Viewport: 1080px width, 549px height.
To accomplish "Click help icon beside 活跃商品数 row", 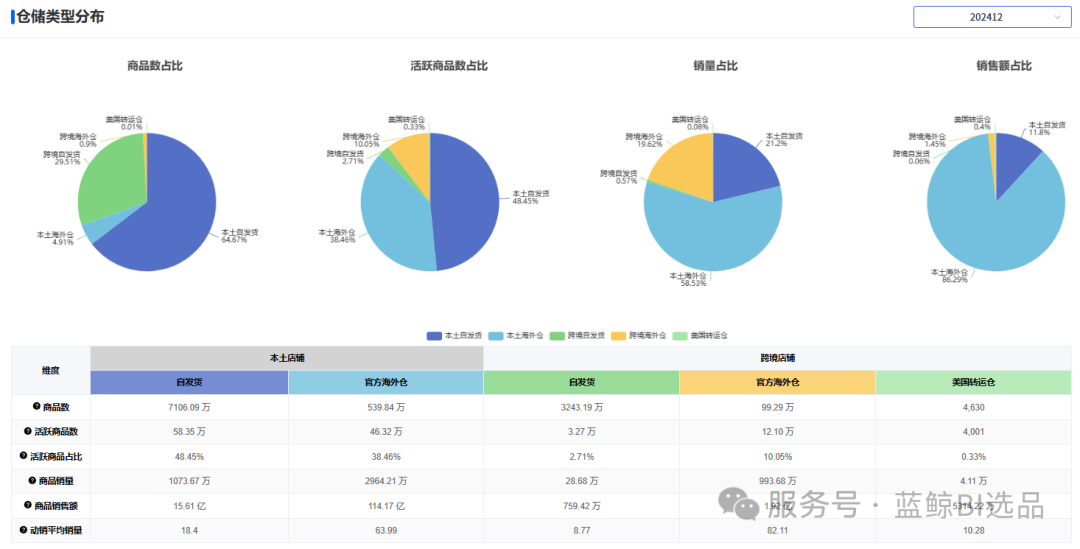I will pos(27,431).
